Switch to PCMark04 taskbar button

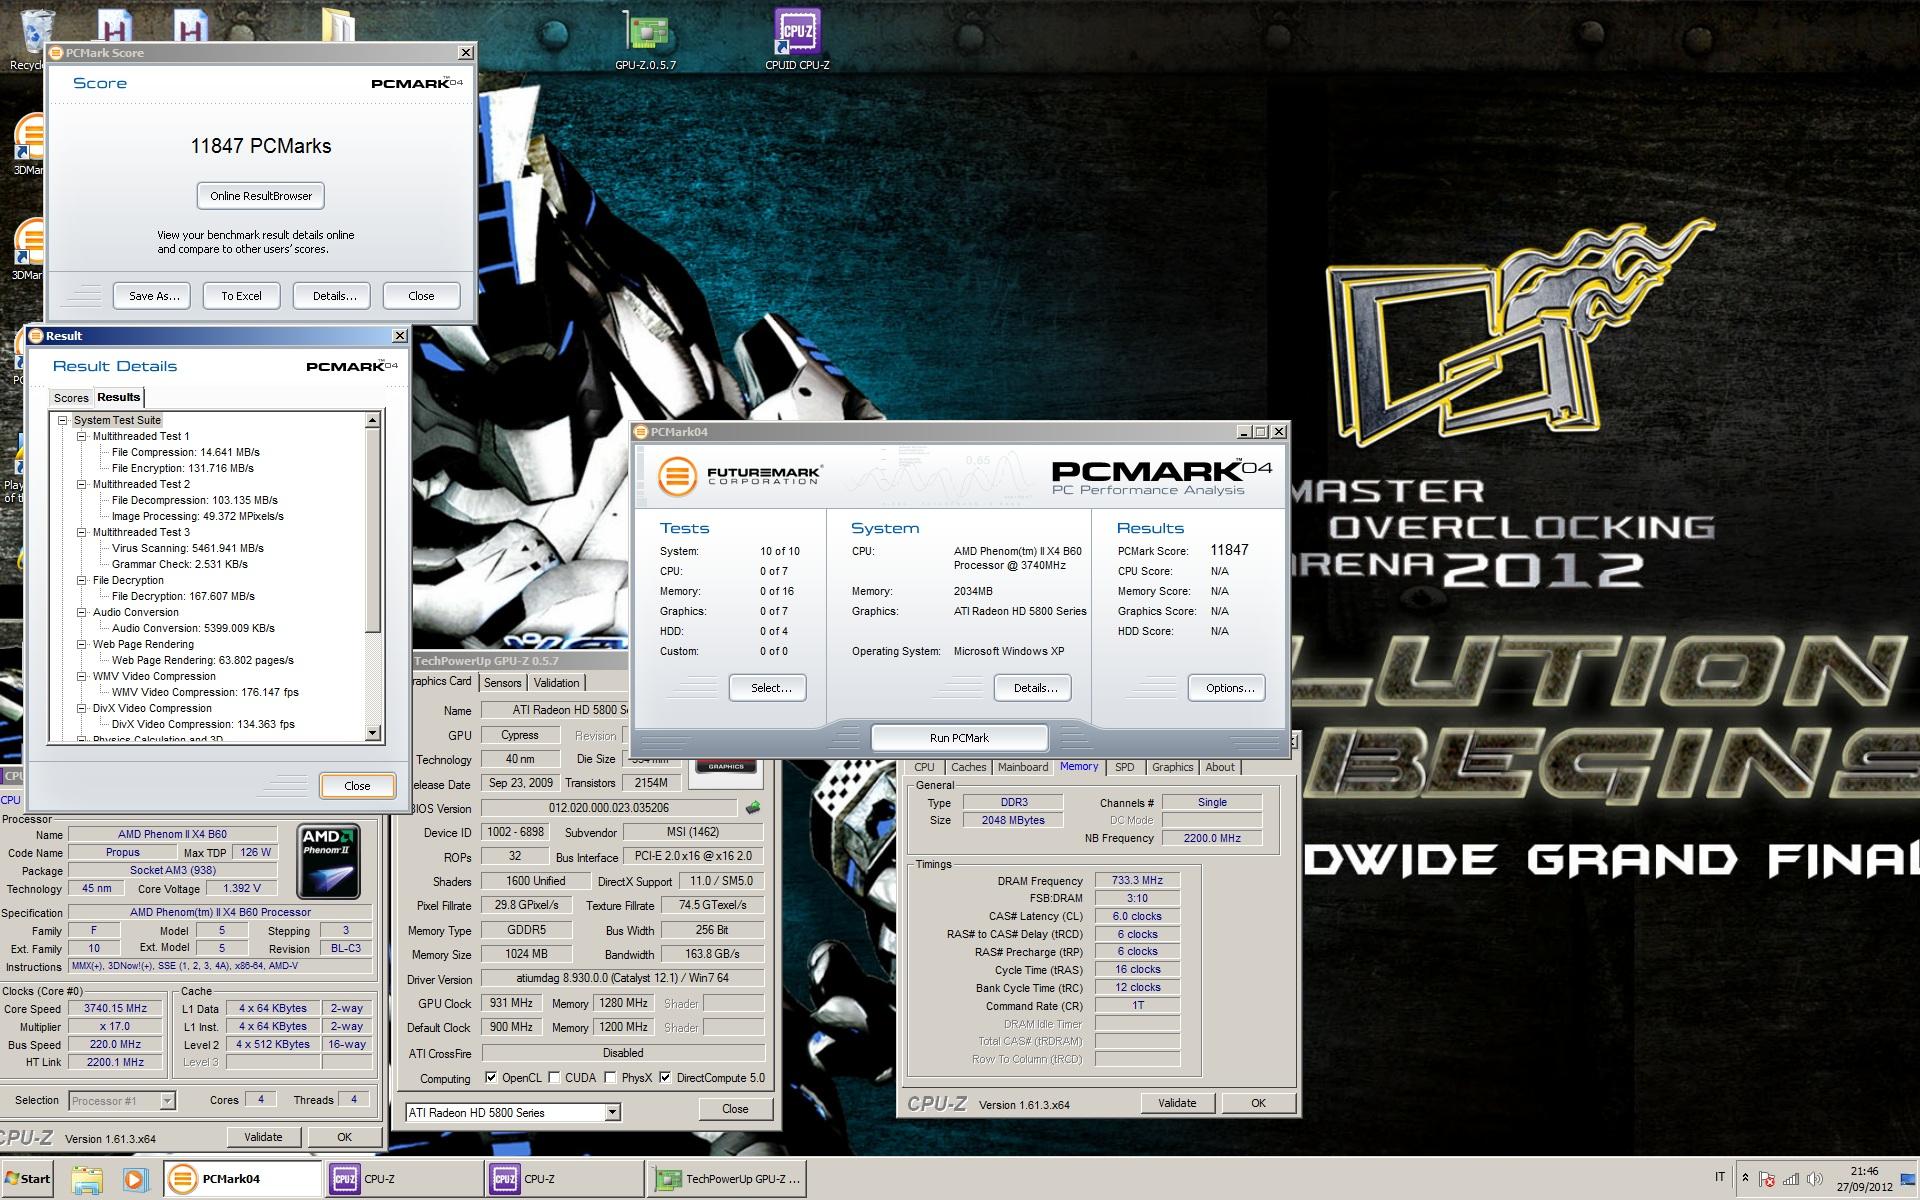coord(243,1179)
